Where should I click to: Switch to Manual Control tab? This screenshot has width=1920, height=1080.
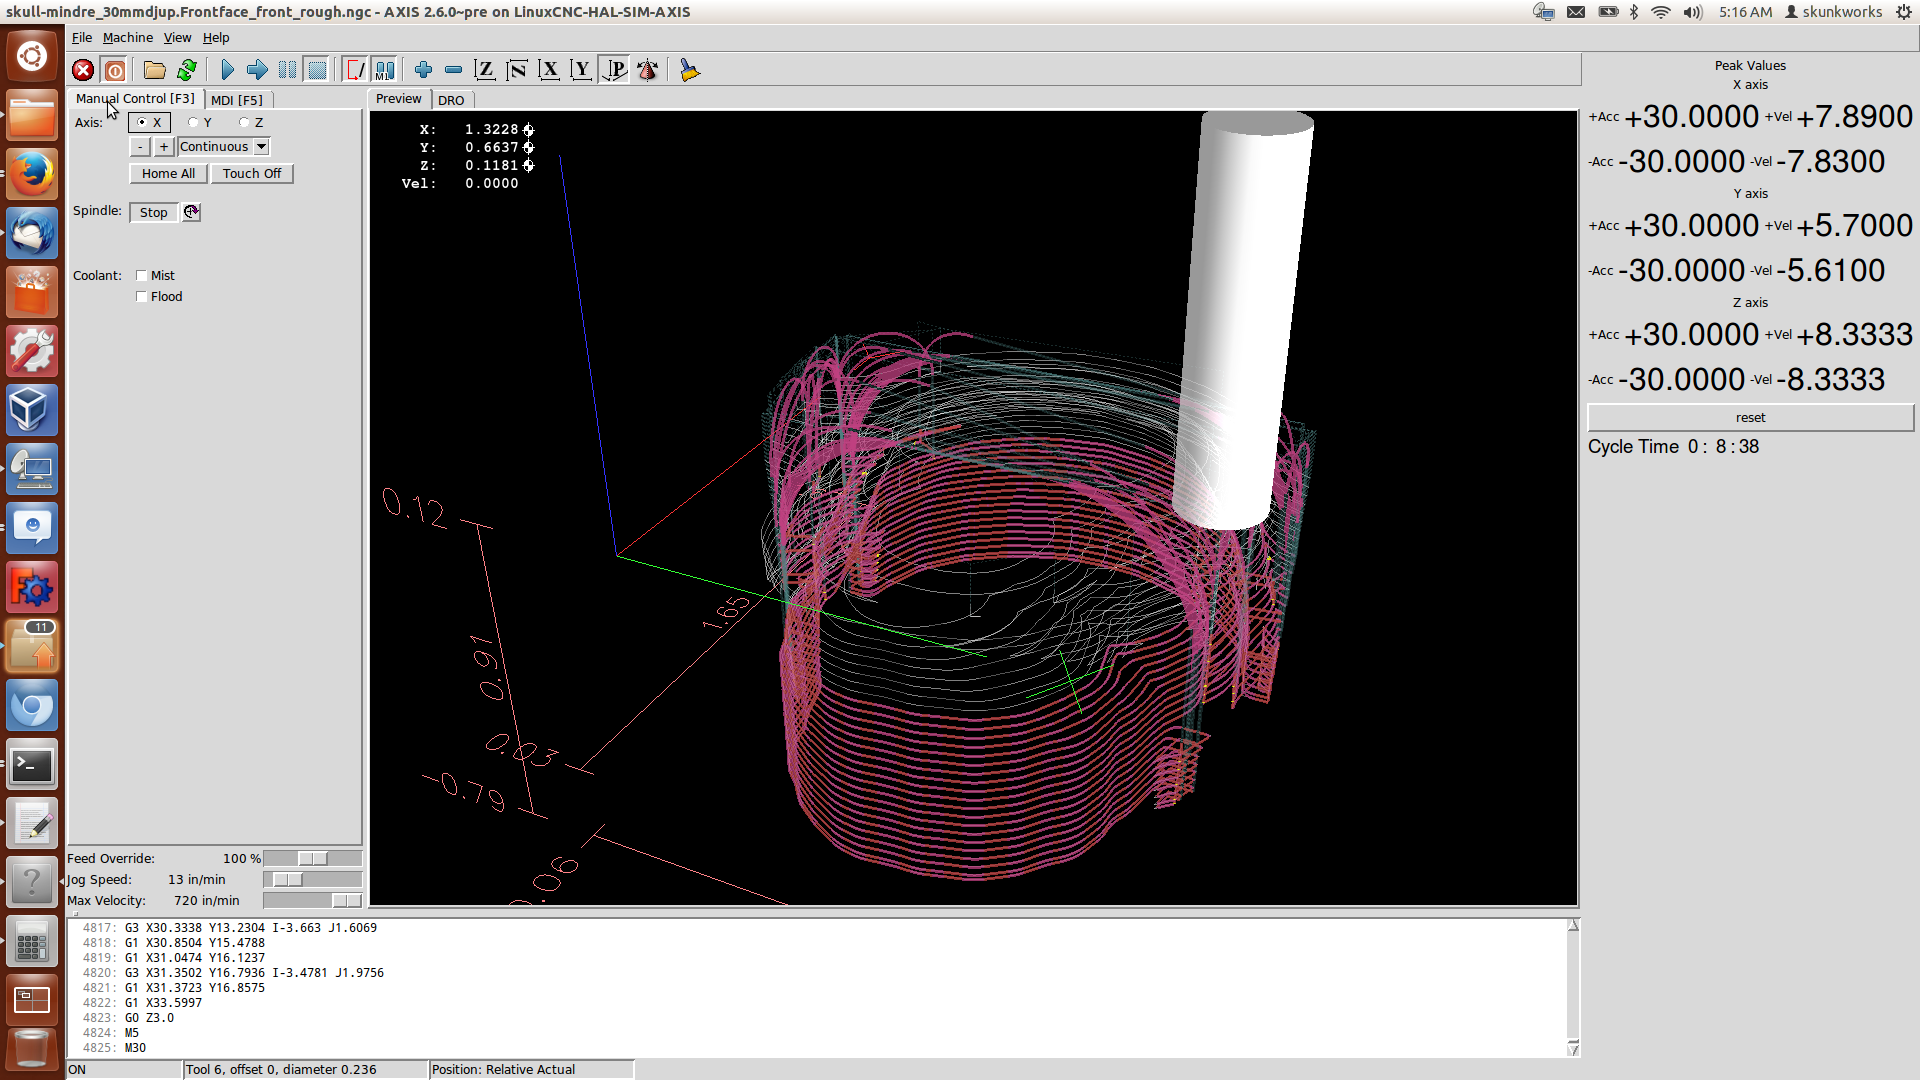click(x=135, y=99)
